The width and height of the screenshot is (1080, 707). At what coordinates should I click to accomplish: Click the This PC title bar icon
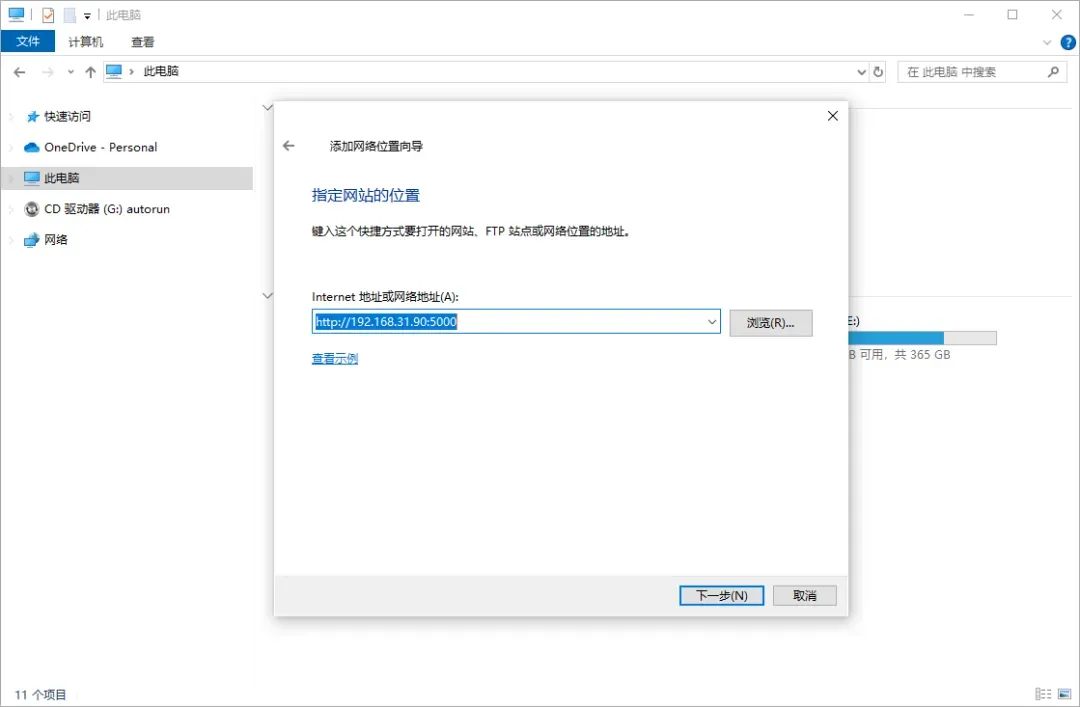pos(16,14)
